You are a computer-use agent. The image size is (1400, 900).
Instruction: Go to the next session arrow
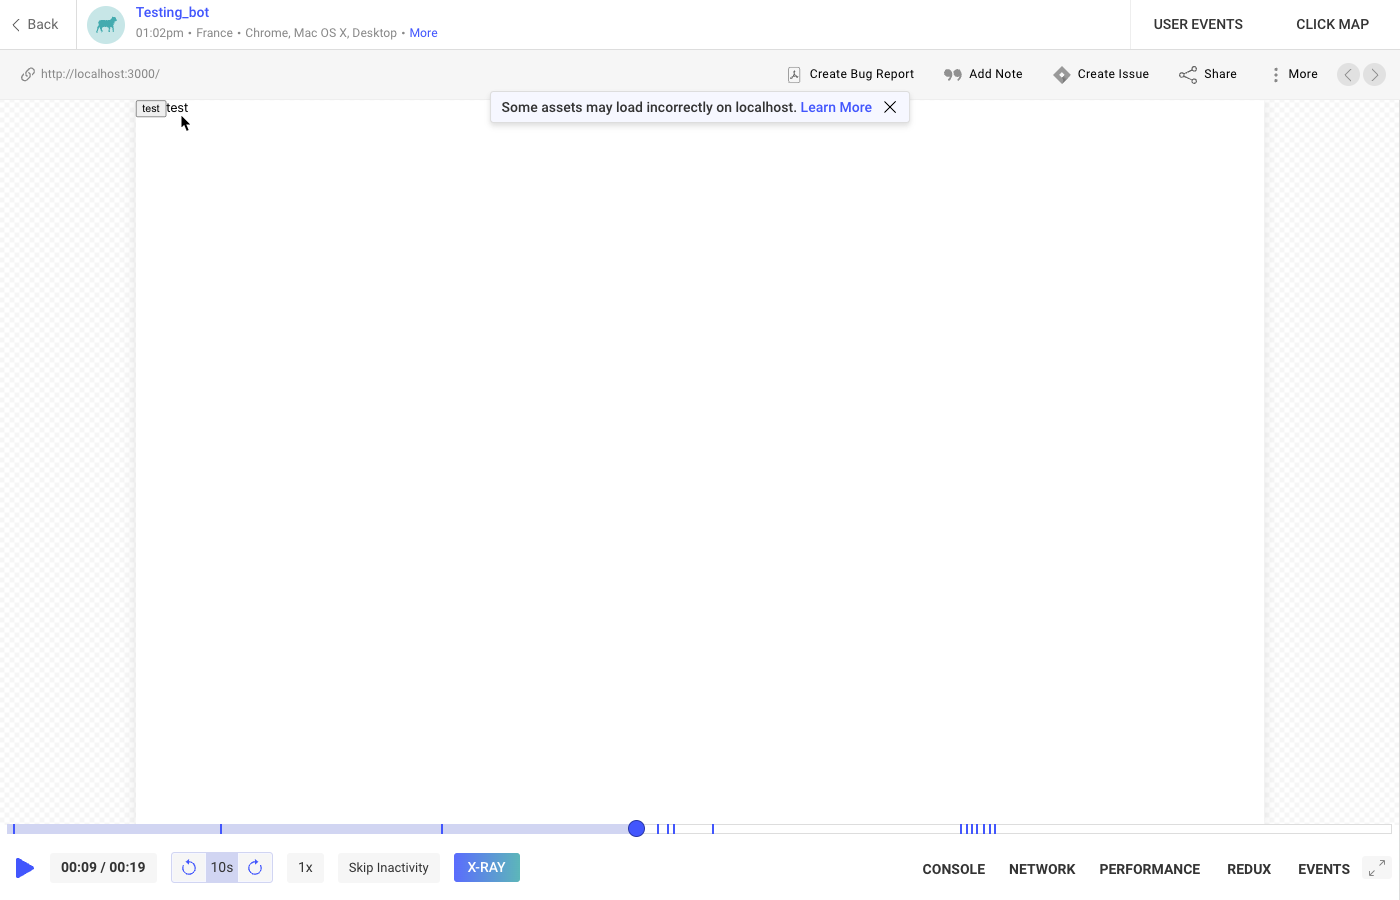(x=1375, y=75)
